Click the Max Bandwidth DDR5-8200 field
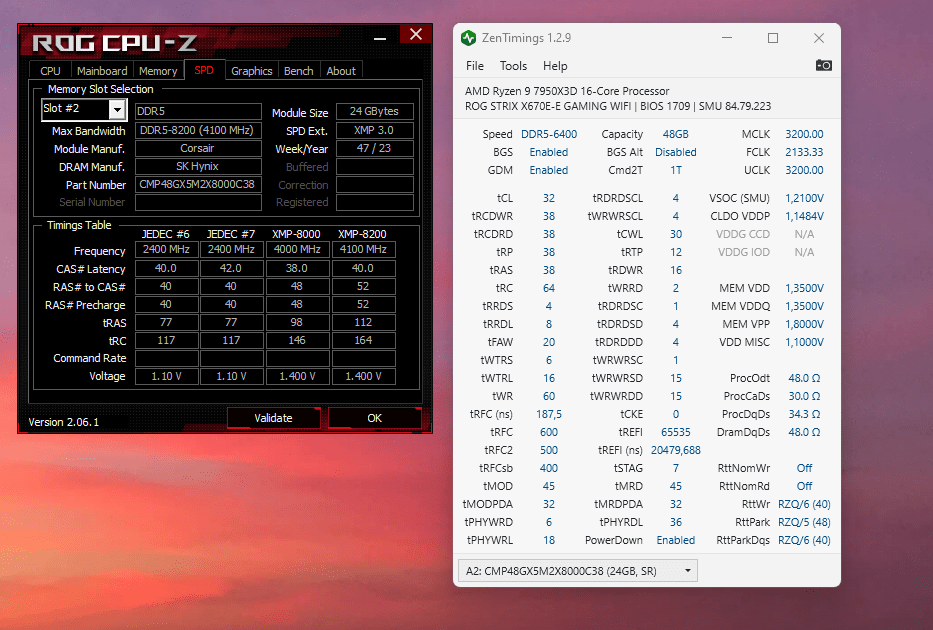Viewport: 933px width, 630px height. [x=198, y=130]
